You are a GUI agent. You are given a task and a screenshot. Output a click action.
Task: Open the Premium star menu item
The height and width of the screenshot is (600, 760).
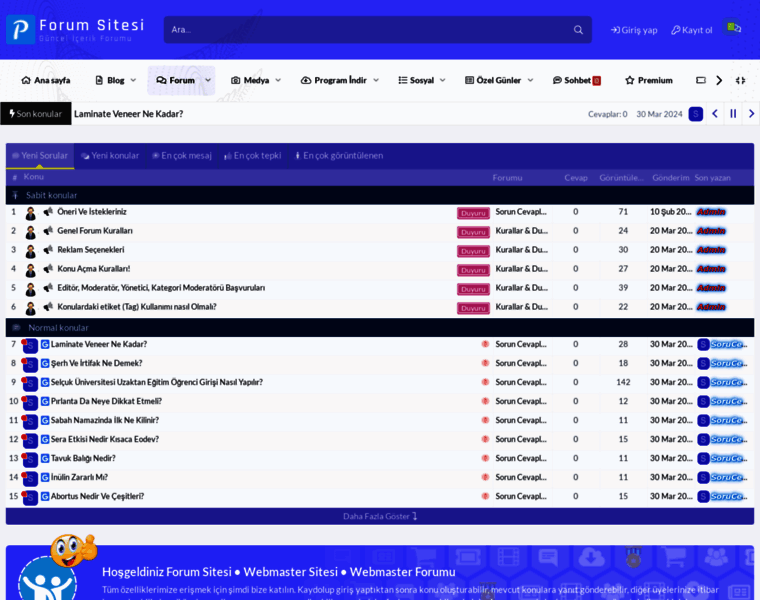648,80
